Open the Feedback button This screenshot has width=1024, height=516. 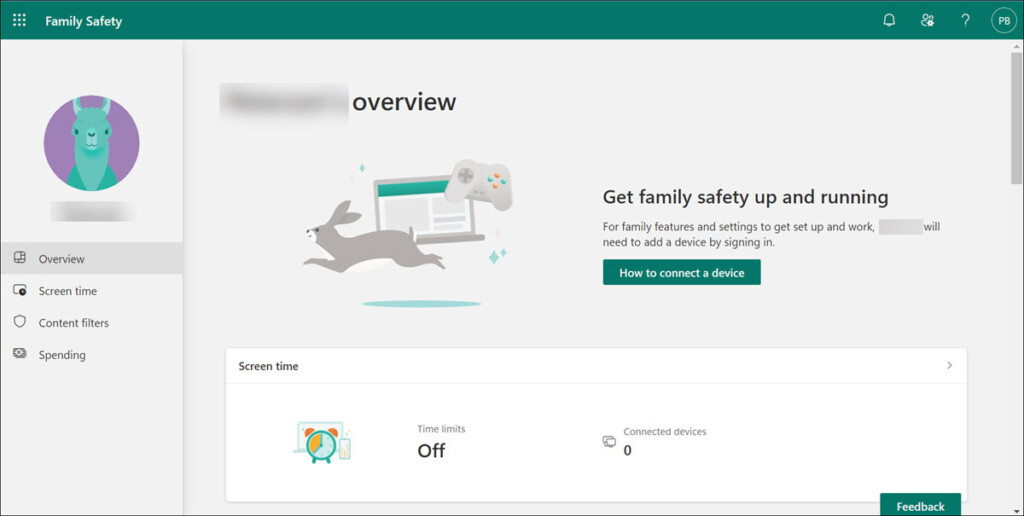point(920,505)
